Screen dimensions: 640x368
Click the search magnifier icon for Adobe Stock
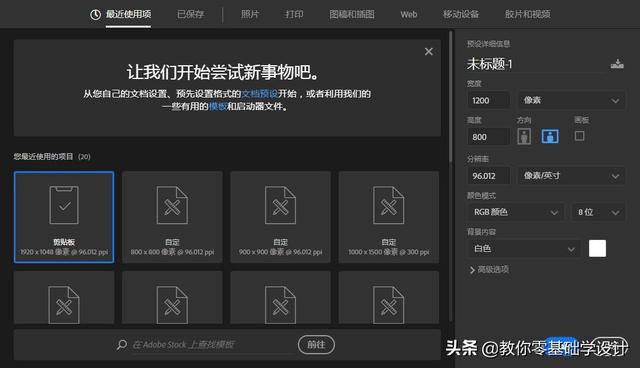click(x=122, y=345)
